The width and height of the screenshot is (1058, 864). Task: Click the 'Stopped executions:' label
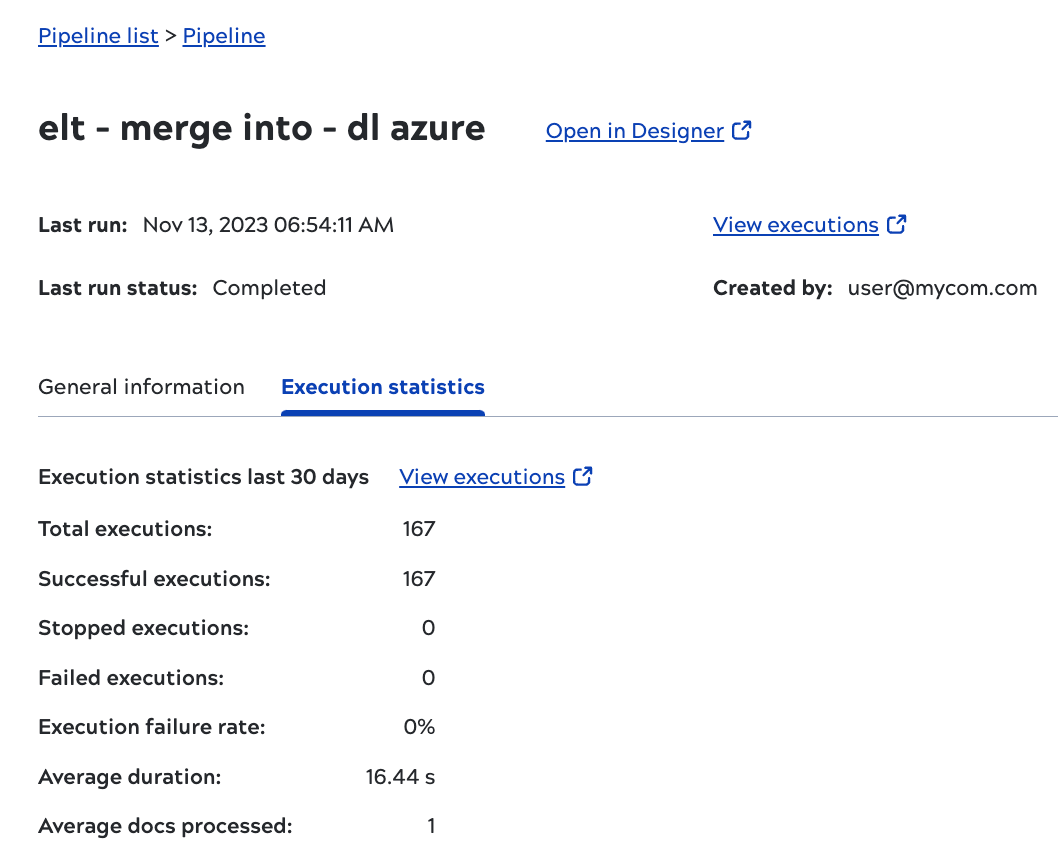(x=144, y=628)
